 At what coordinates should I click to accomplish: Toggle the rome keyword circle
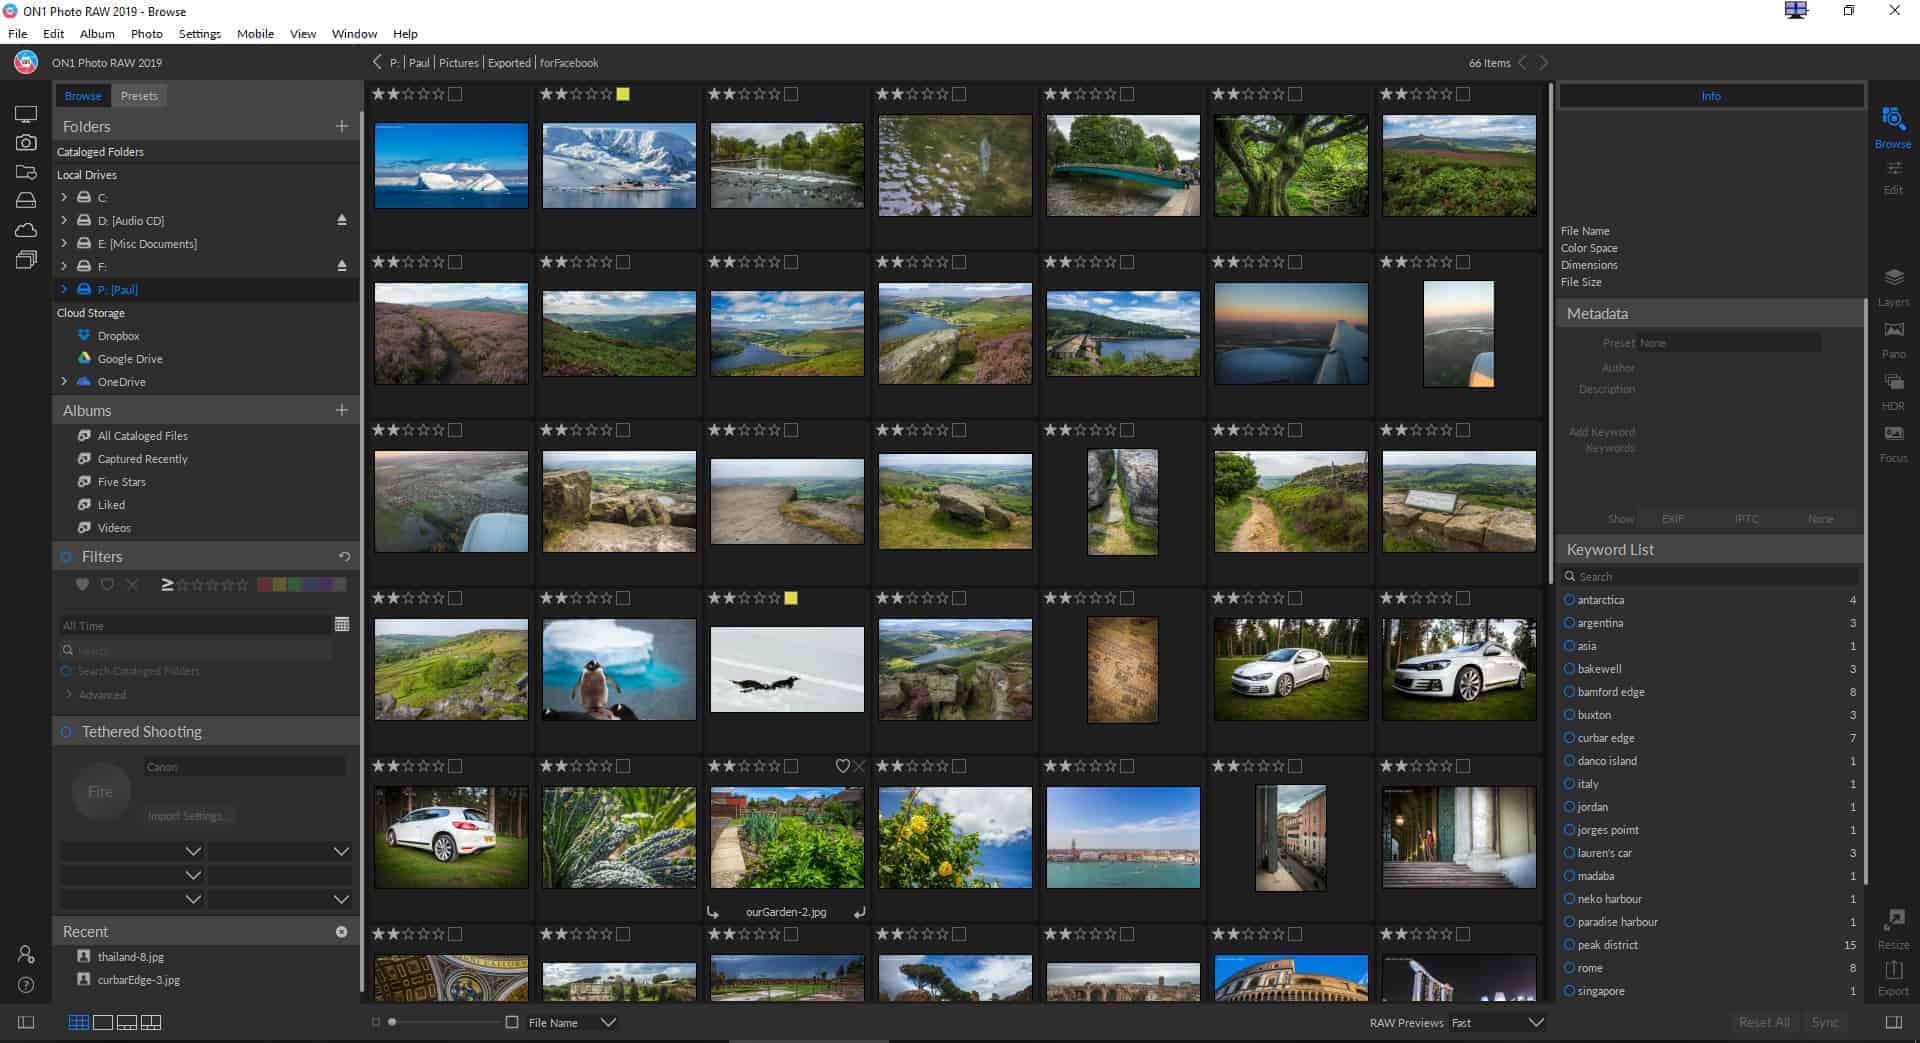(1569, 968)
